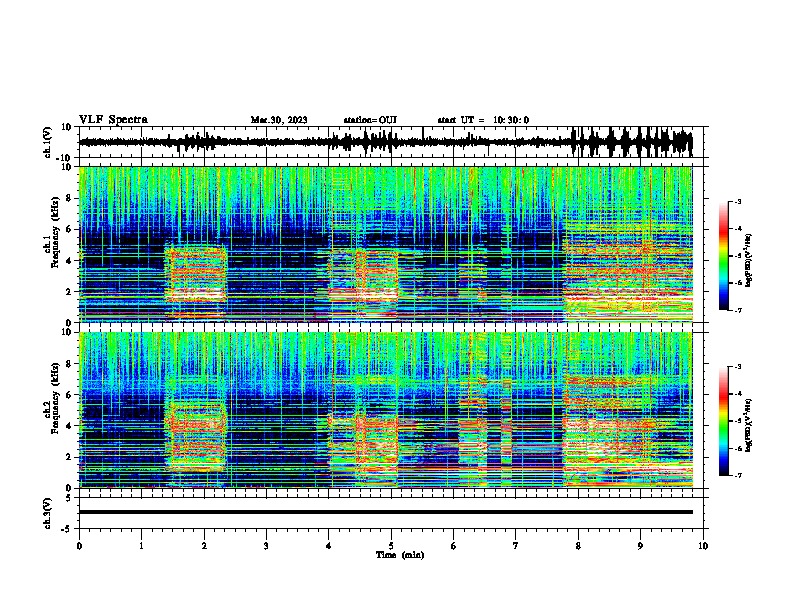Click the log(PSD) label beside ch.1 colorbar
Image resolution: width=792 pixels, height=612 pixels.
(x=748, y=260)
